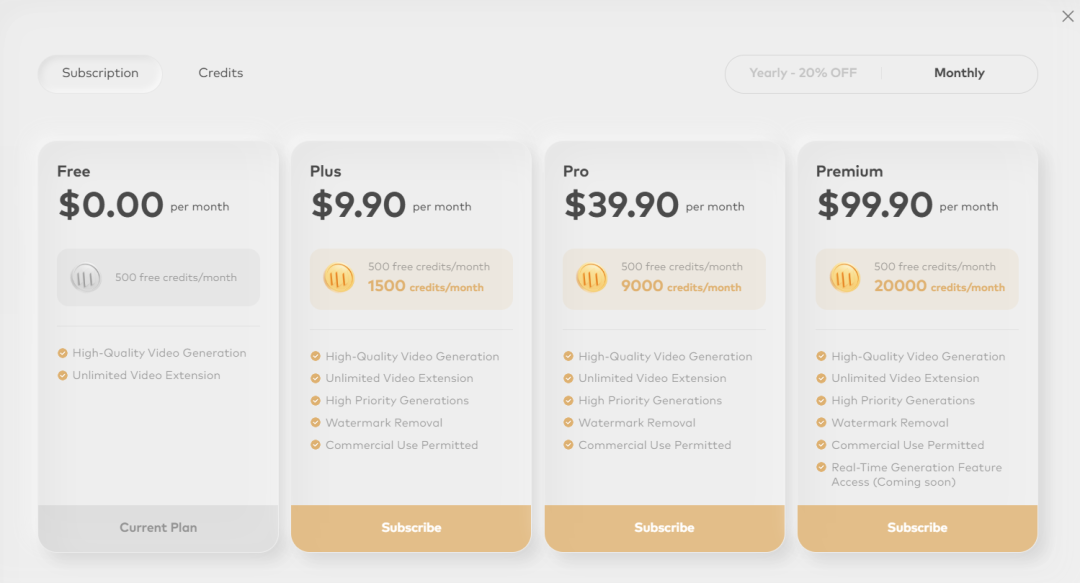Click checkmark next to Free plan's Unlimited Video Extension

coord(63,376)
